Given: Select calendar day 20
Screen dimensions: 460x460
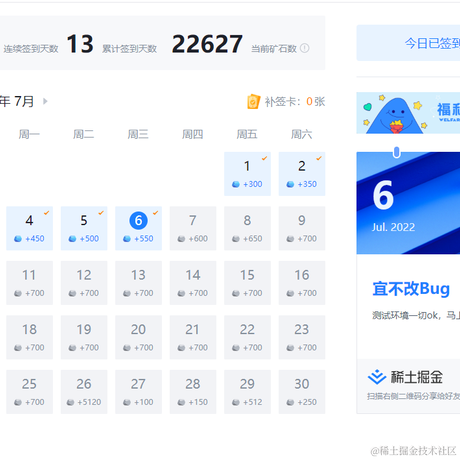Looking at the screenshot, I should coord(139,337).
